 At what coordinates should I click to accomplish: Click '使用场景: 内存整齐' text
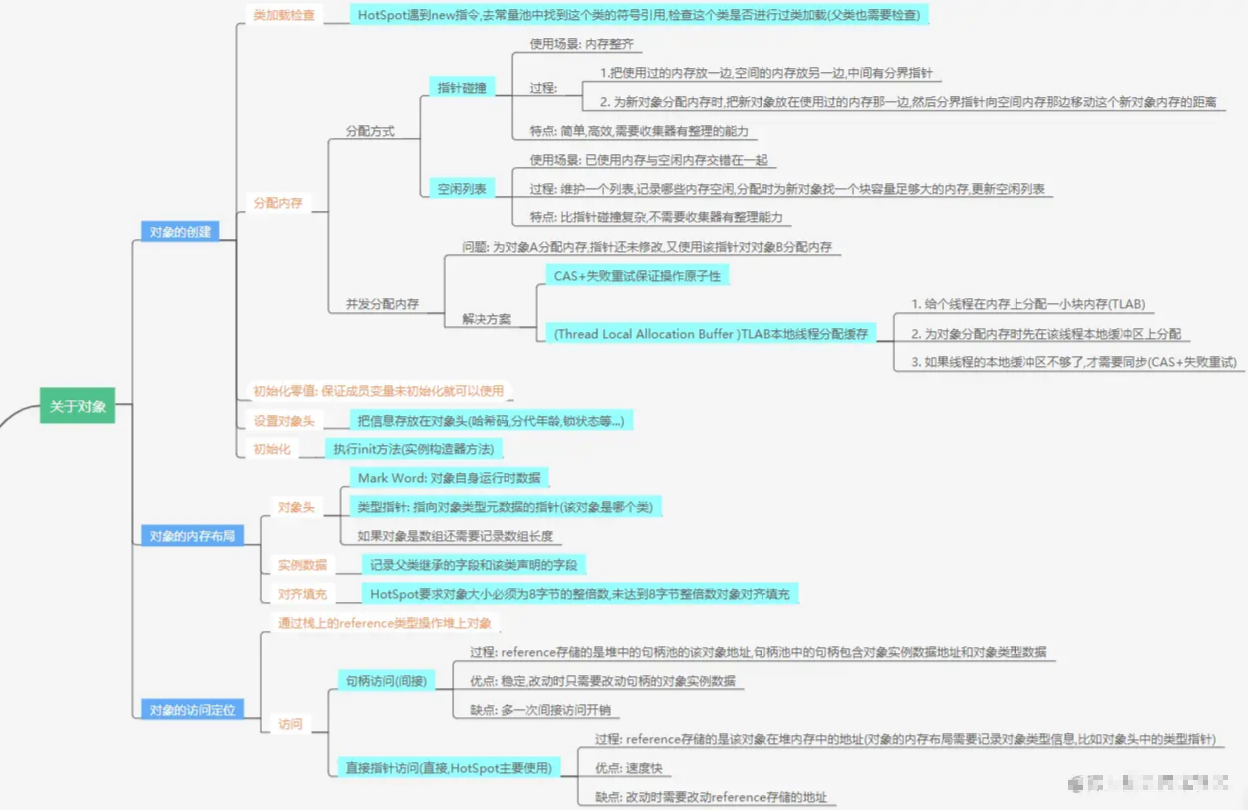click(x=581, y=45)
